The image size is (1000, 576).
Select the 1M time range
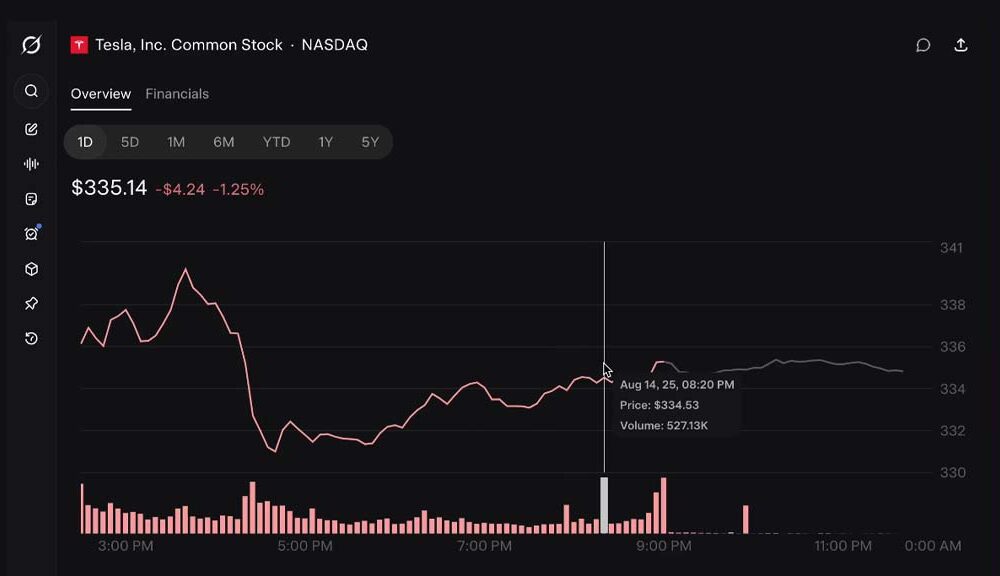[x=176, y=142]
